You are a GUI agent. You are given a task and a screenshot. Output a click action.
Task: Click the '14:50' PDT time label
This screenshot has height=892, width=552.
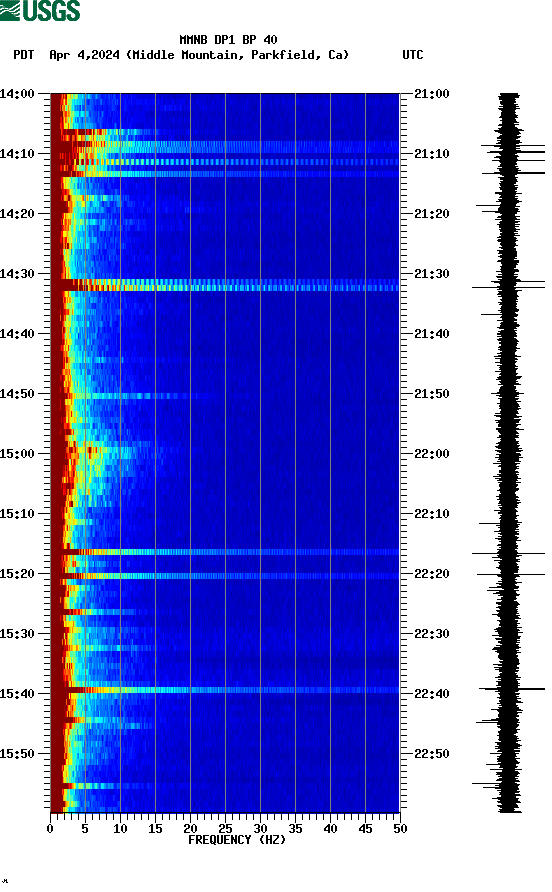(x=17, y=394)
